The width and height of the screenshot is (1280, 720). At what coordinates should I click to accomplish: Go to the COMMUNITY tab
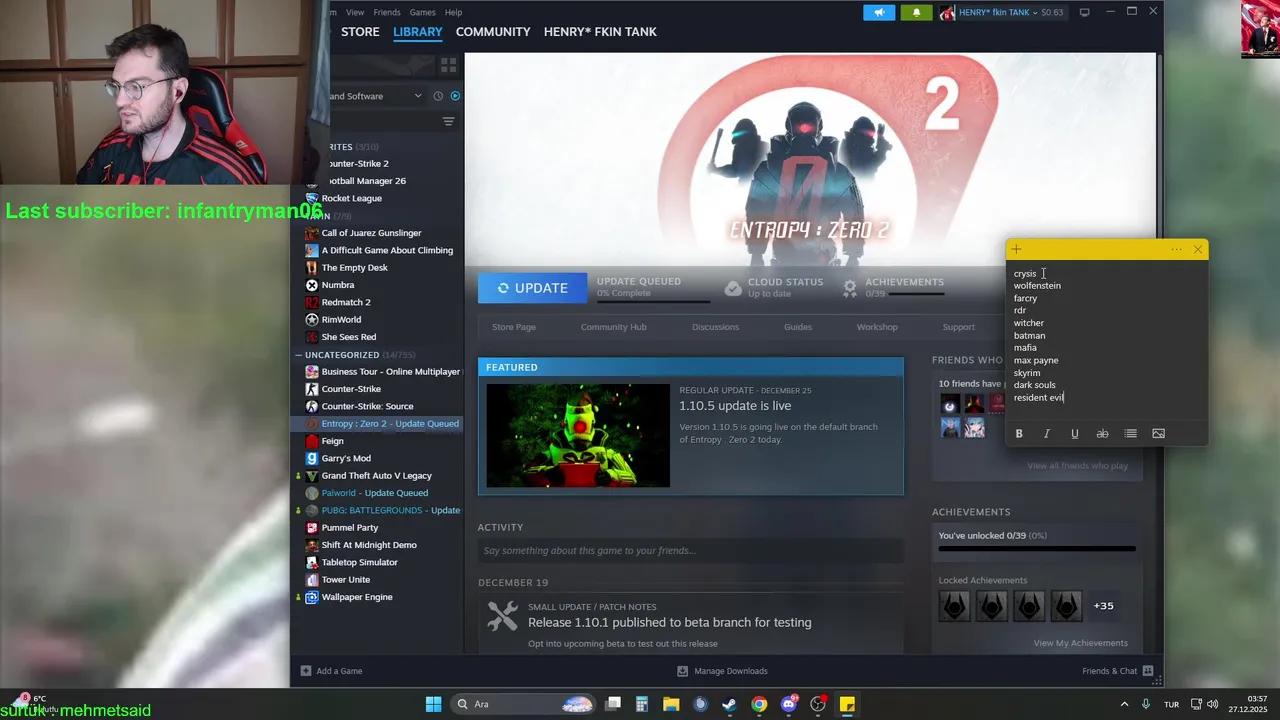pyautogui.click(x=493, y=32)
